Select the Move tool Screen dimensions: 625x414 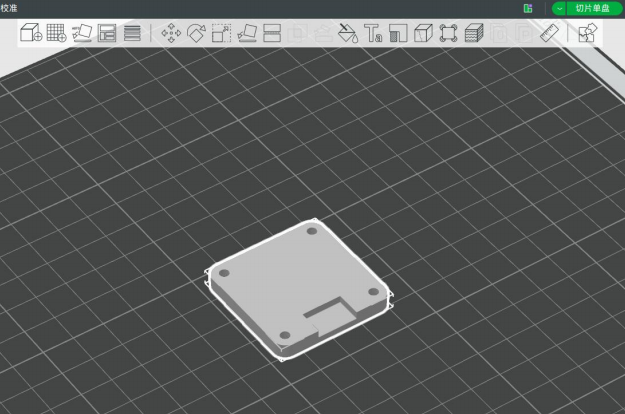[171, 33]
